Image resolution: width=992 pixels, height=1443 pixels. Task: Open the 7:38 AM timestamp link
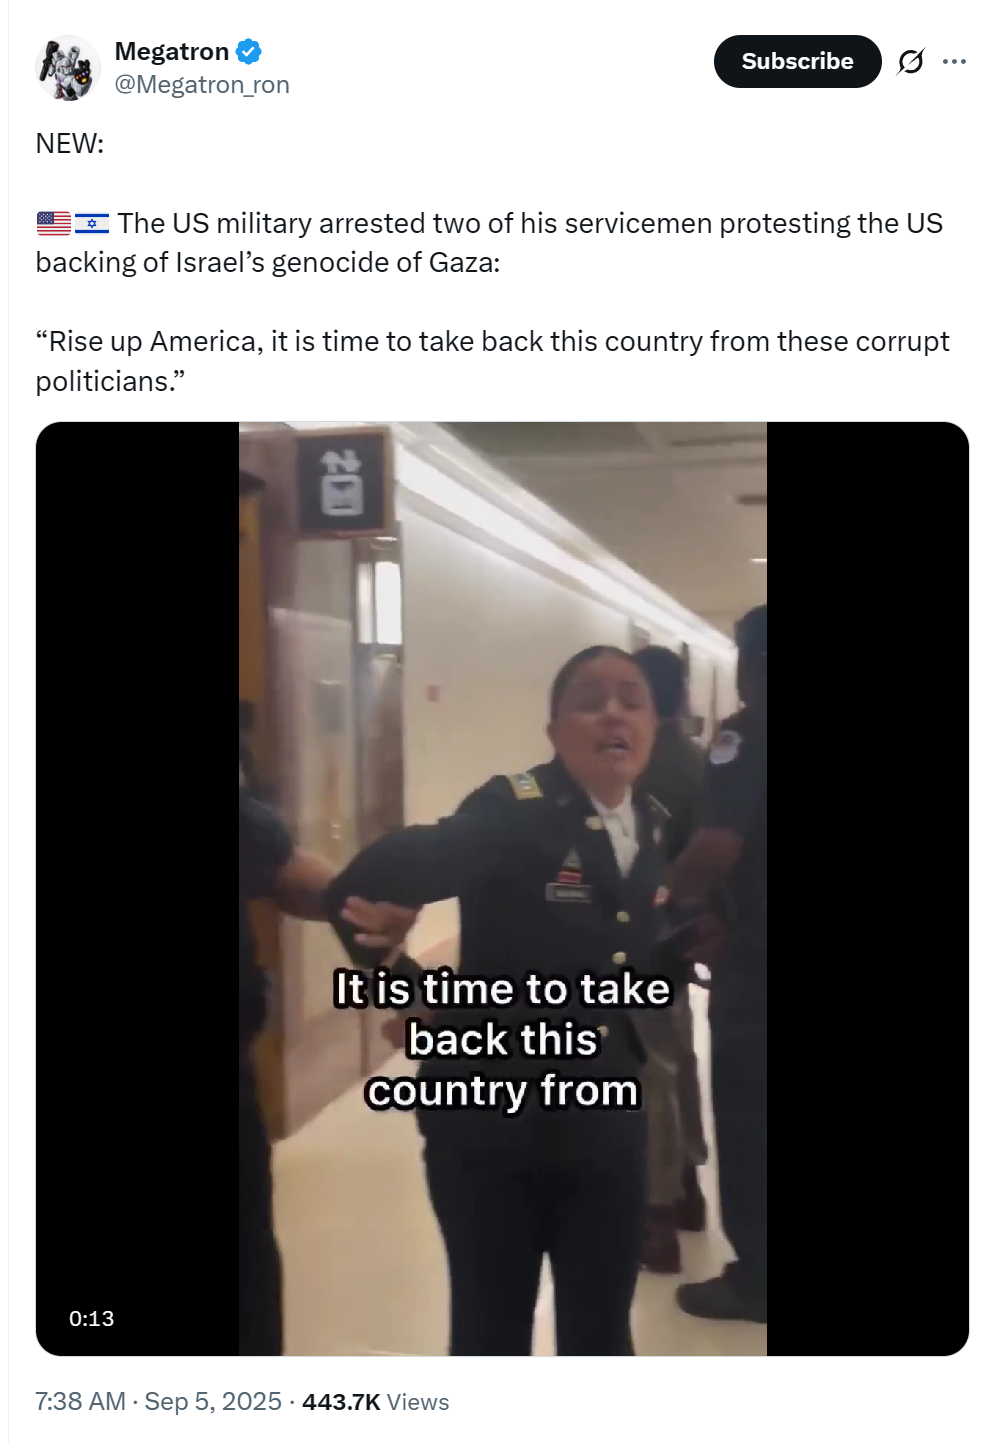pos(81,1401)
